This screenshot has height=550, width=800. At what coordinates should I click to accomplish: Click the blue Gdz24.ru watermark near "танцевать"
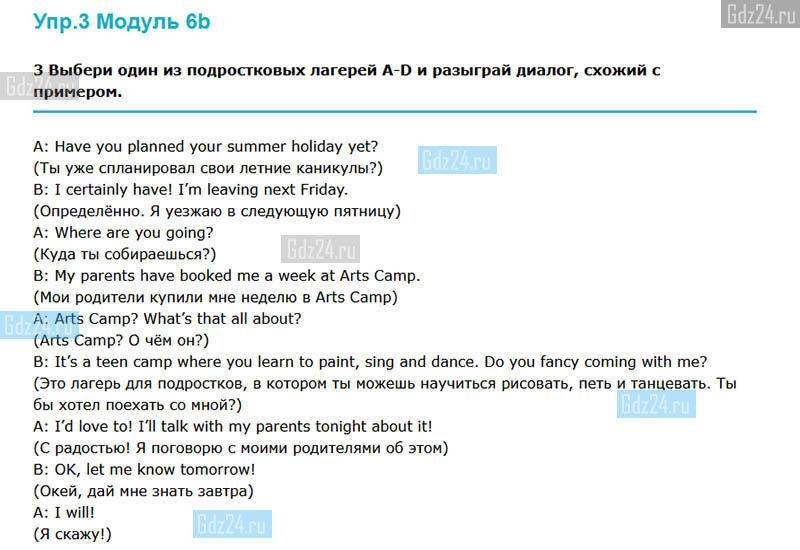656,404
